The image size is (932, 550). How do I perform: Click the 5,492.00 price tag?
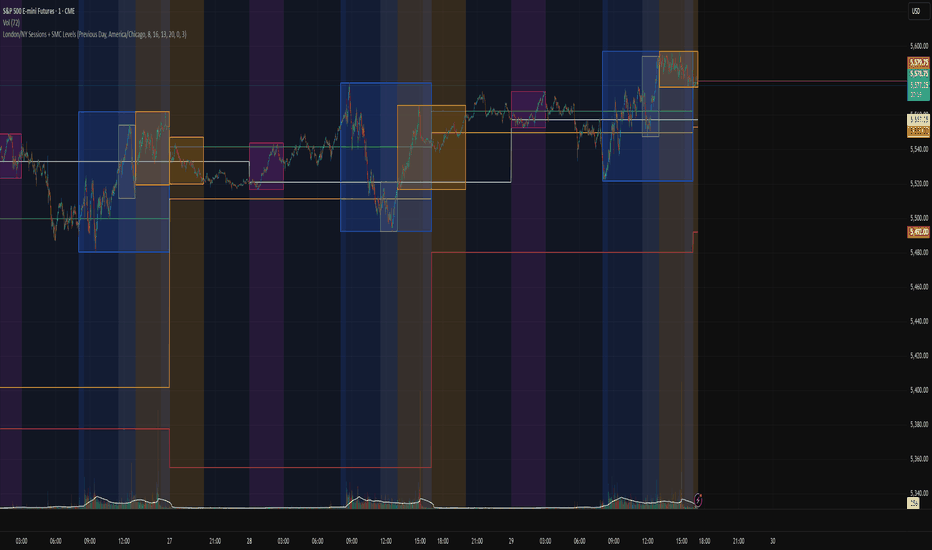coord(918,232)
